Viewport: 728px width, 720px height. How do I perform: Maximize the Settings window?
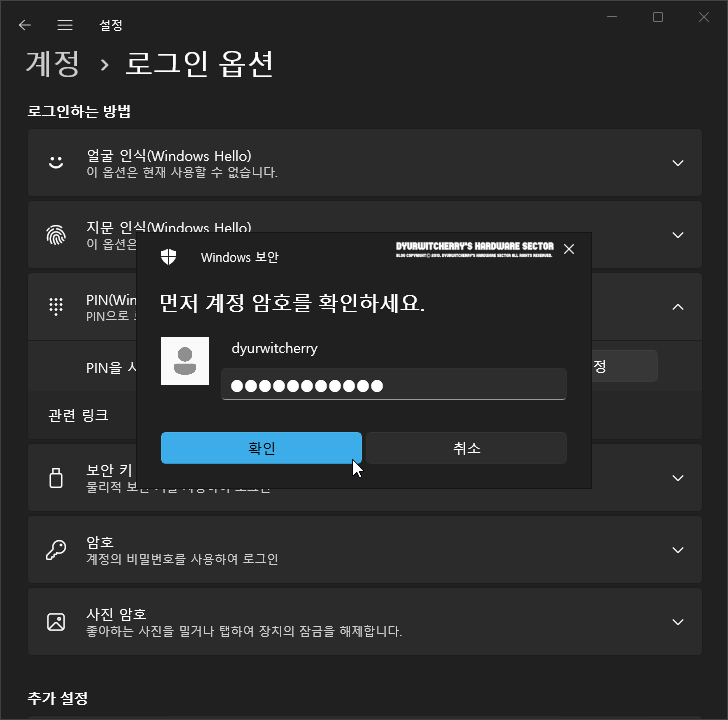tap(658, 17)
